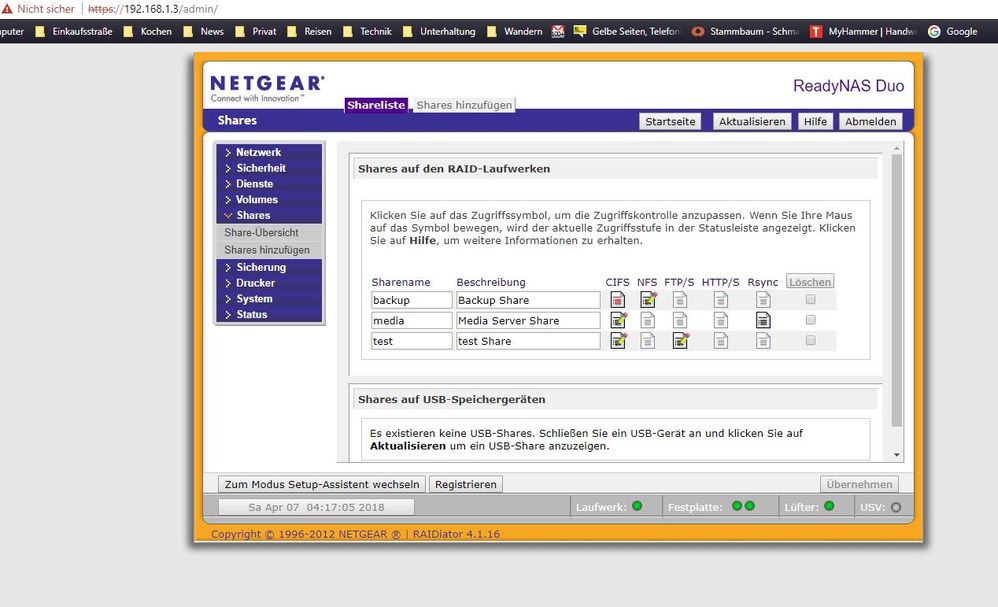This screenshot has height=607, width=998.
Task: Click the Abmelden button
Action: (x=870, y=122)
